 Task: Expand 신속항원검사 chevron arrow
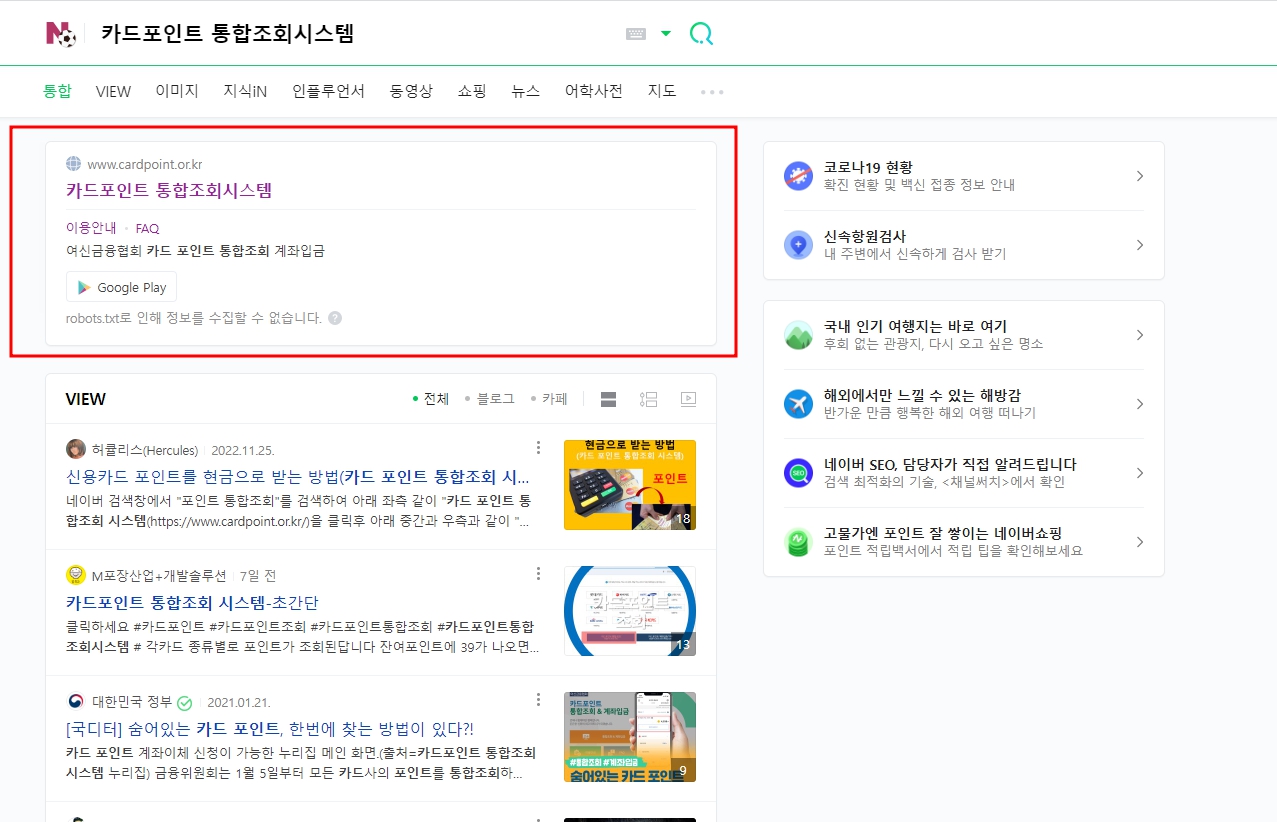(x=1139, y=245)
